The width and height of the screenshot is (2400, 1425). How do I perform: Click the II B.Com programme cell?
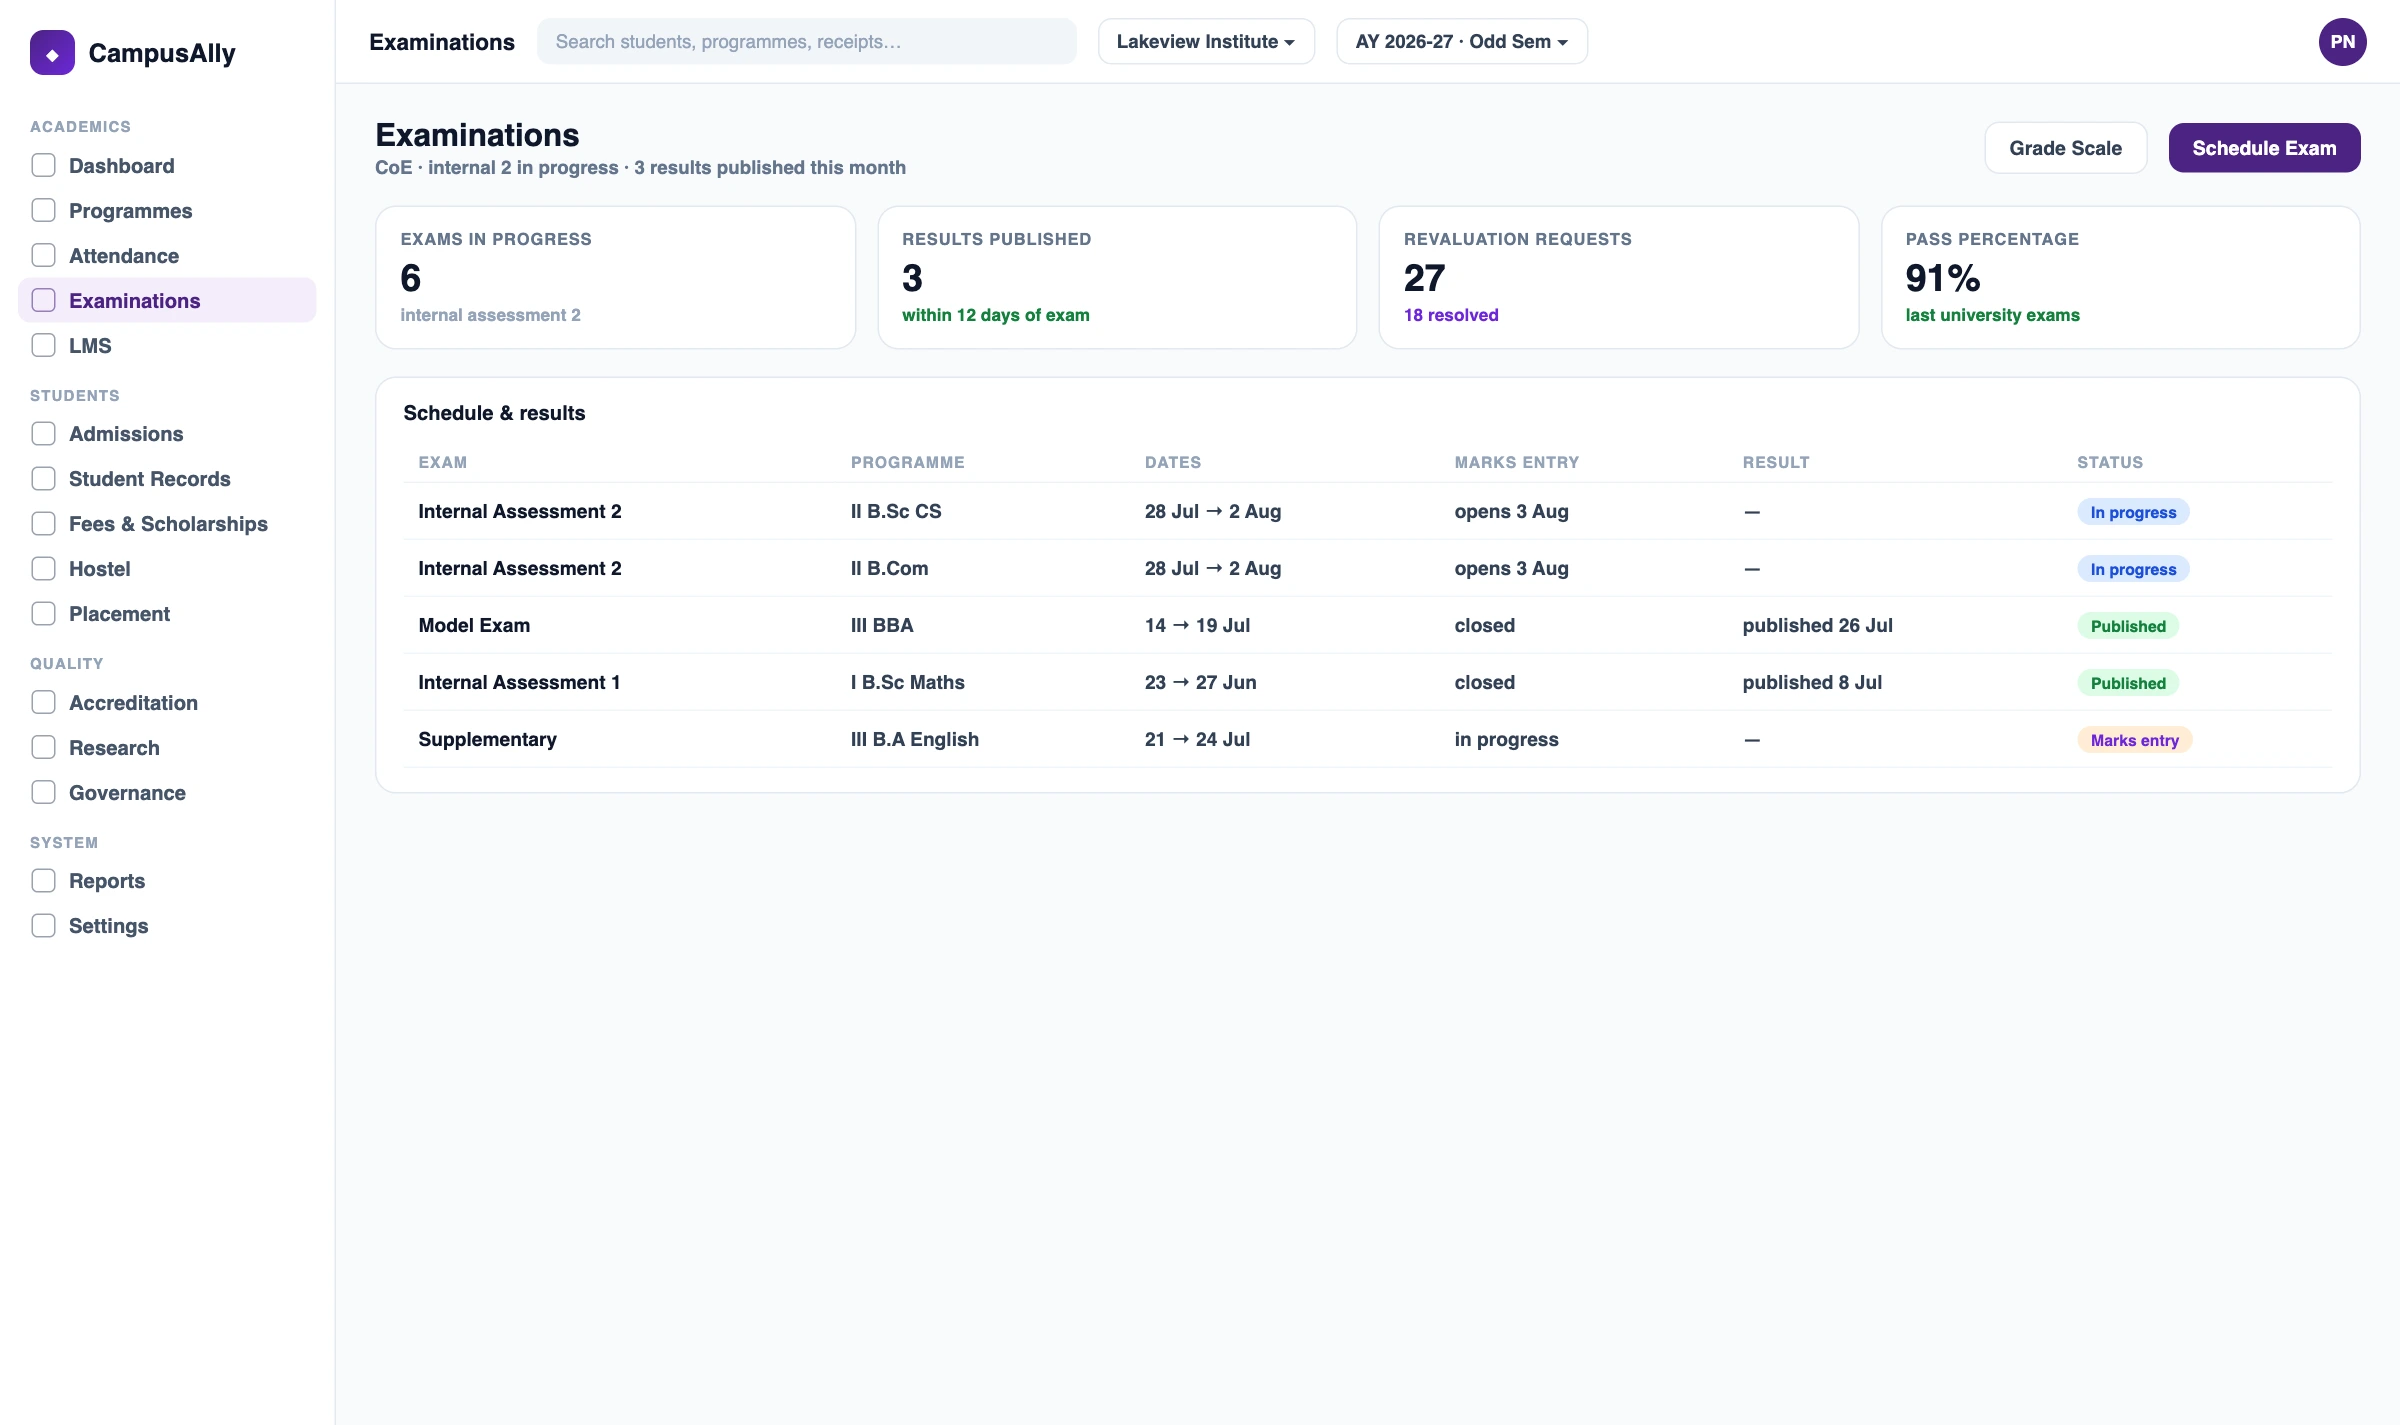pos(889,568)
